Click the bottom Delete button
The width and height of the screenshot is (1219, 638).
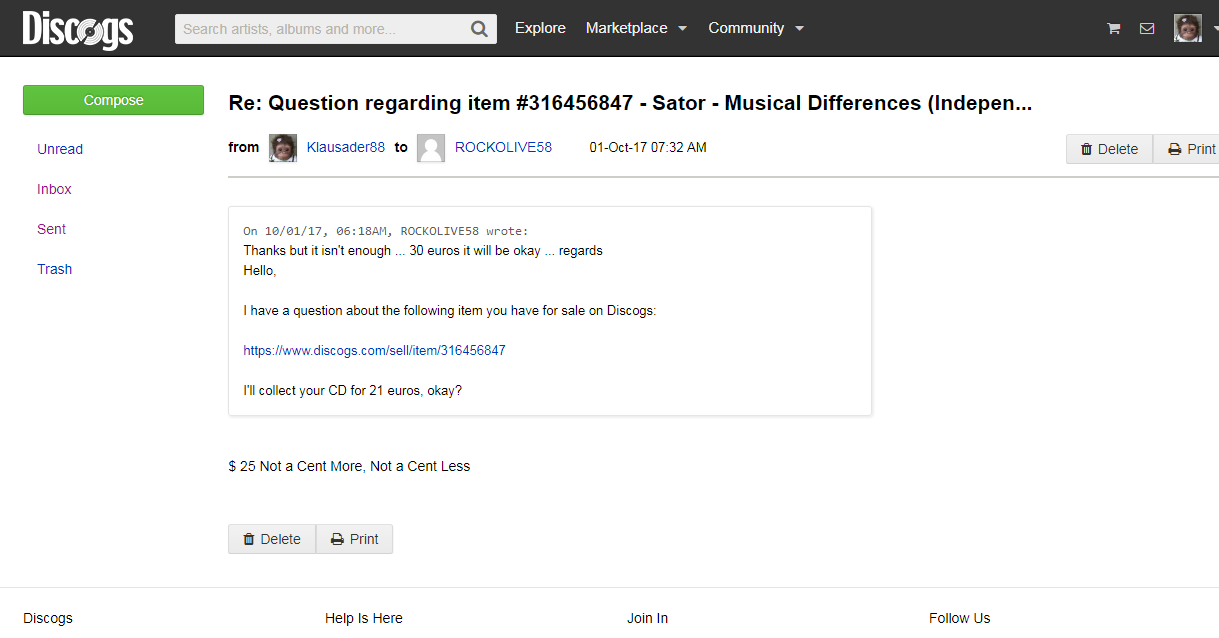point(272,539)
